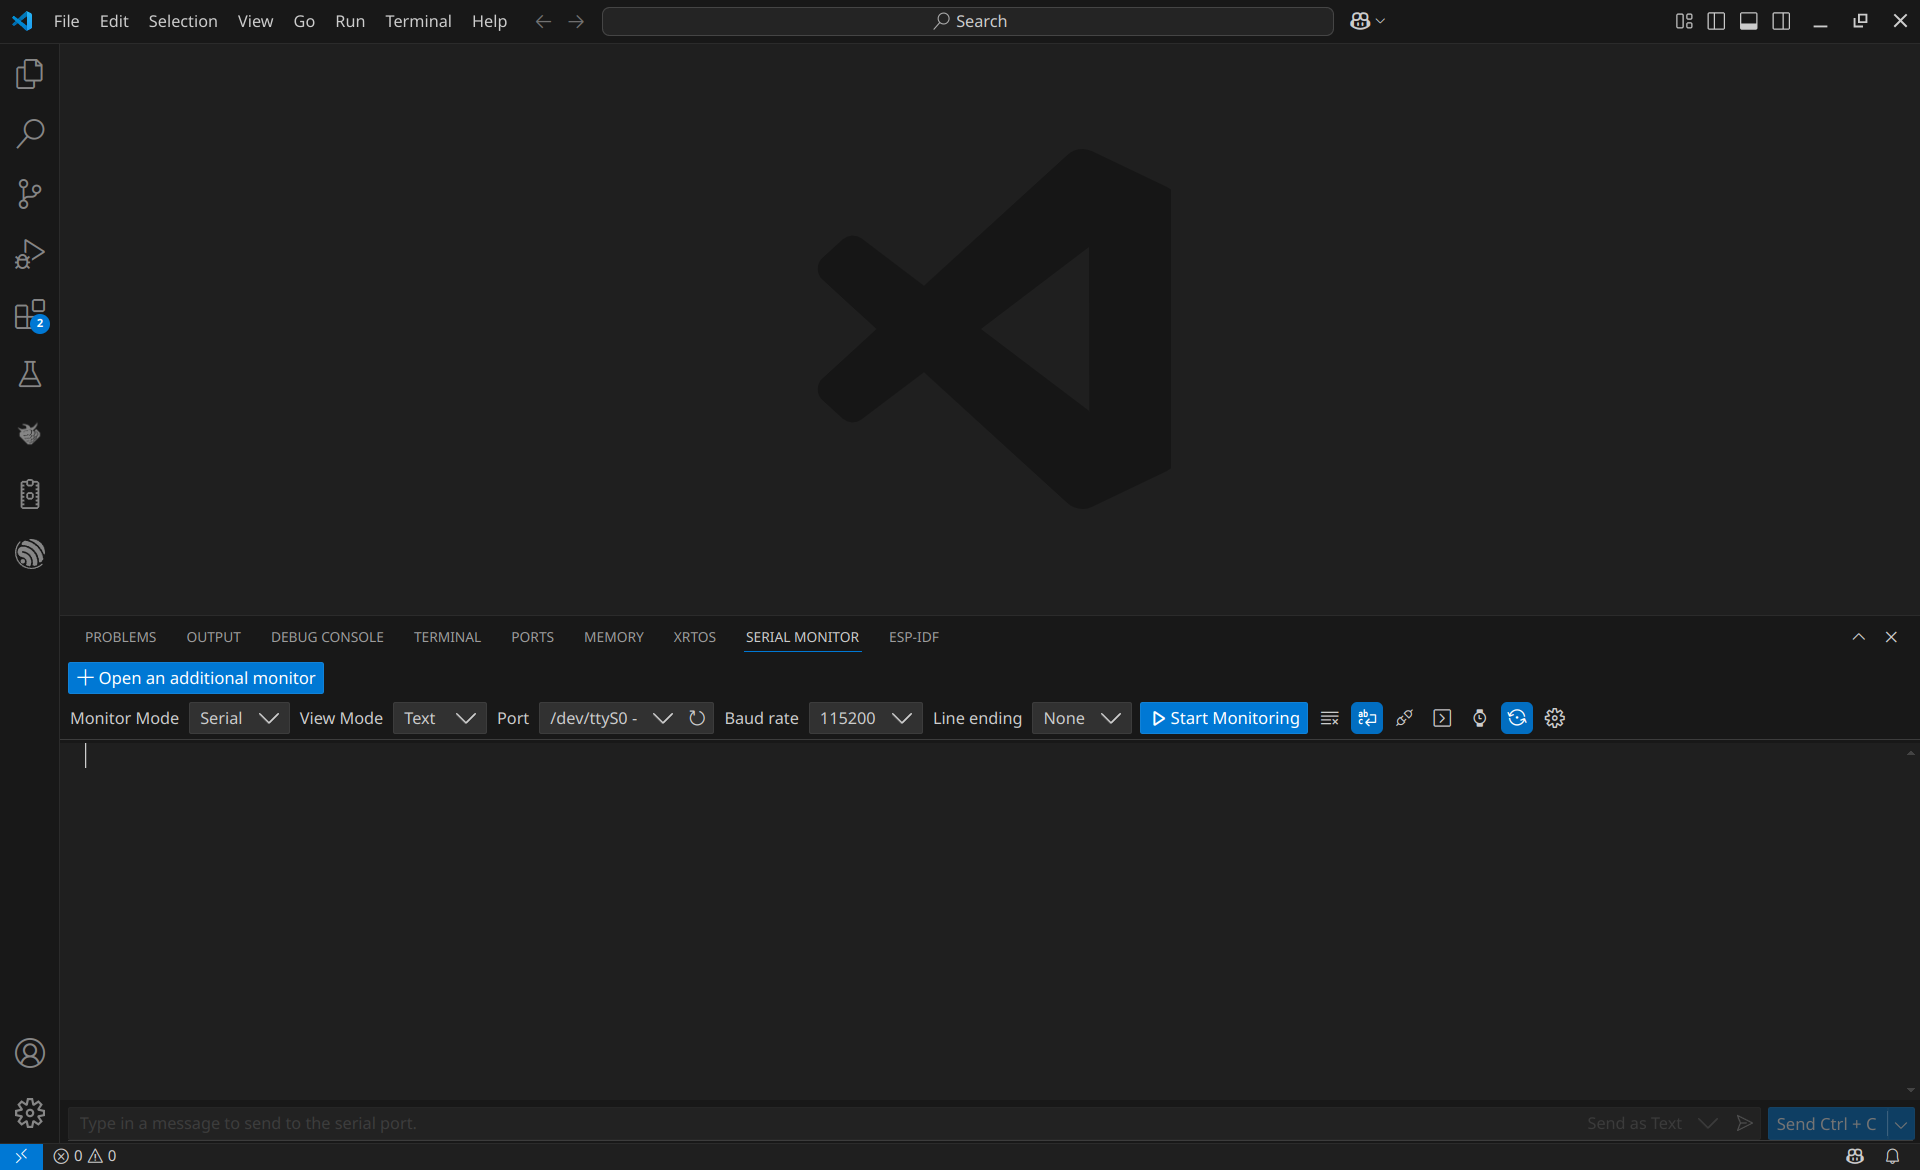
Task: Open Monitor Mode Serial dropdown
Action: point(239,718)
